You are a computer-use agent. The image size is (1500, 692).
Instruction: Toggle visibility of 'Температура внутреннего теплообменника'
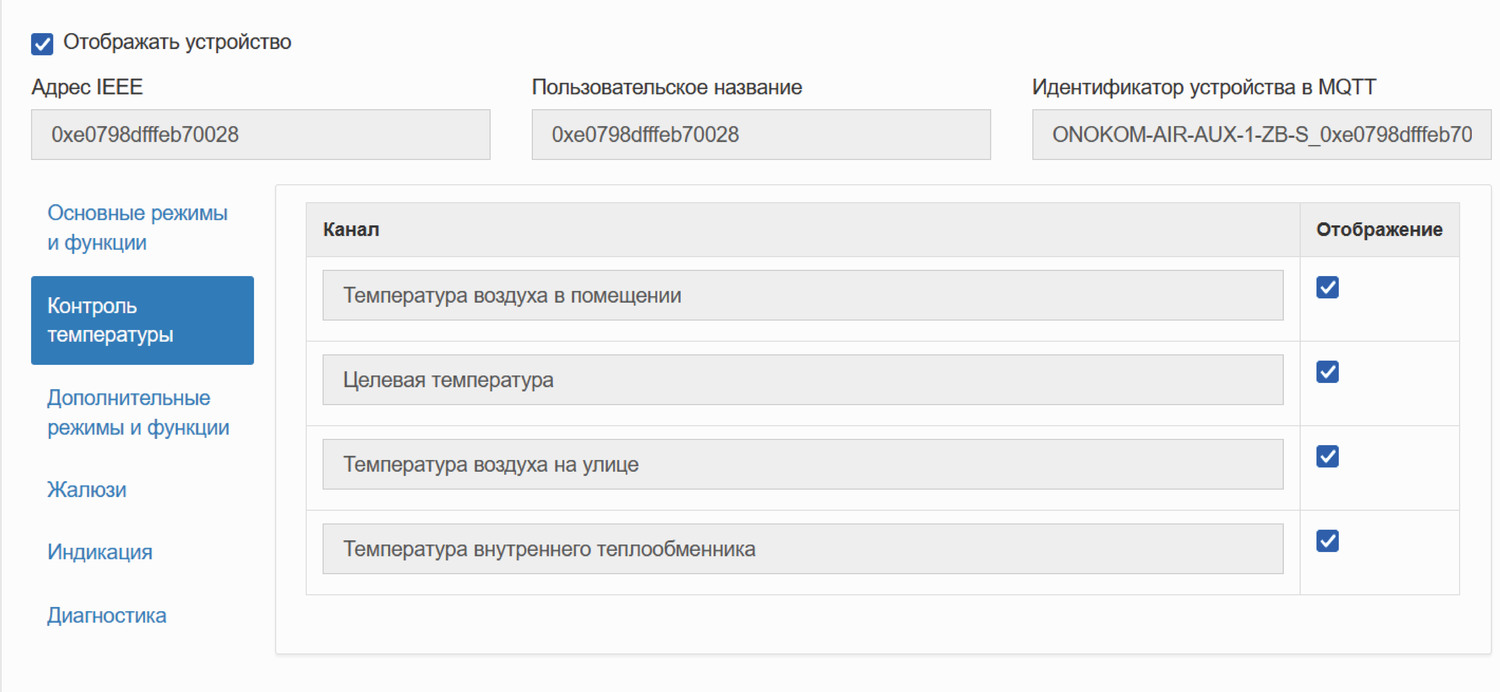[1326, 541]
